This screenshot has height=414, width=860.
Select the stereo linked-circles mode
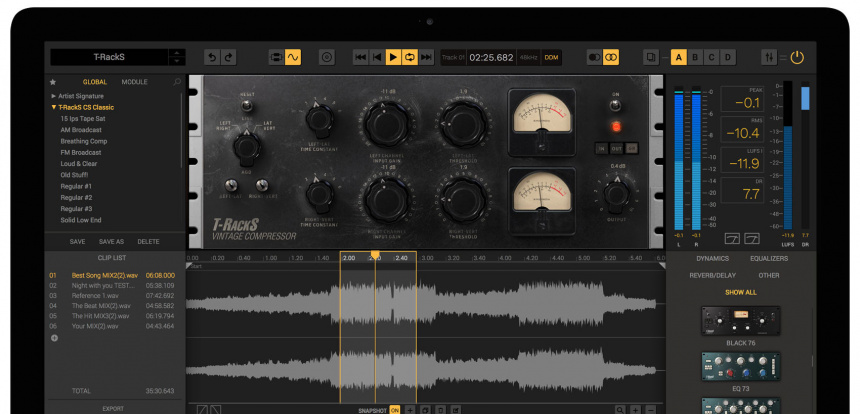pyautogui.click(x=610, y=57)
